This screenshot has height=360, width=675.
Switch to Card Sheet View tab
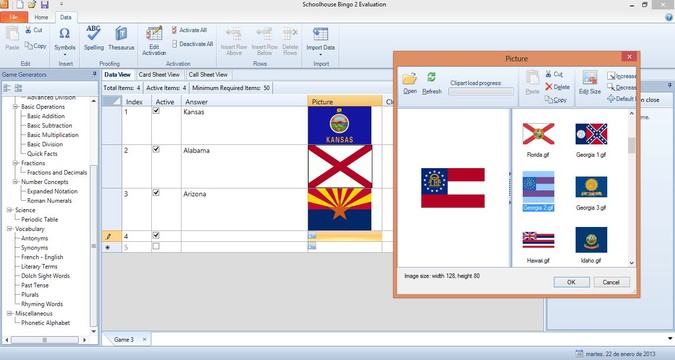point(159,74)
